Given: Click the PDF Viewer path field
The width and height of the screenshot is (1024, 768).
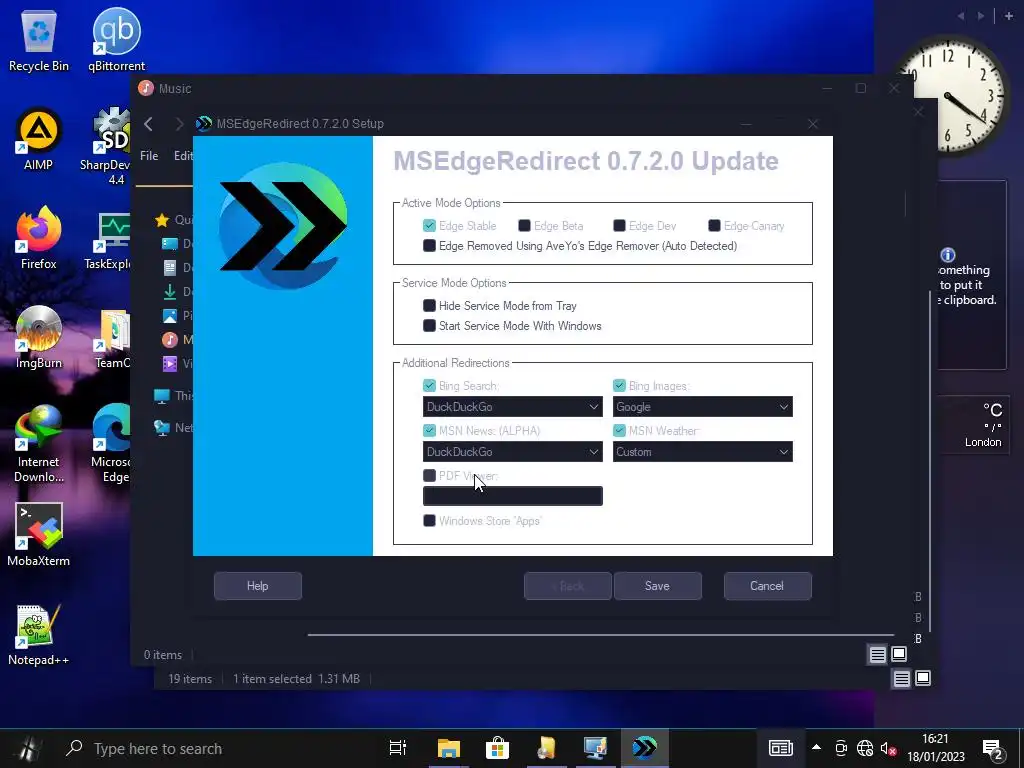Looking at the screenshot, I should (x=513, y=496).
